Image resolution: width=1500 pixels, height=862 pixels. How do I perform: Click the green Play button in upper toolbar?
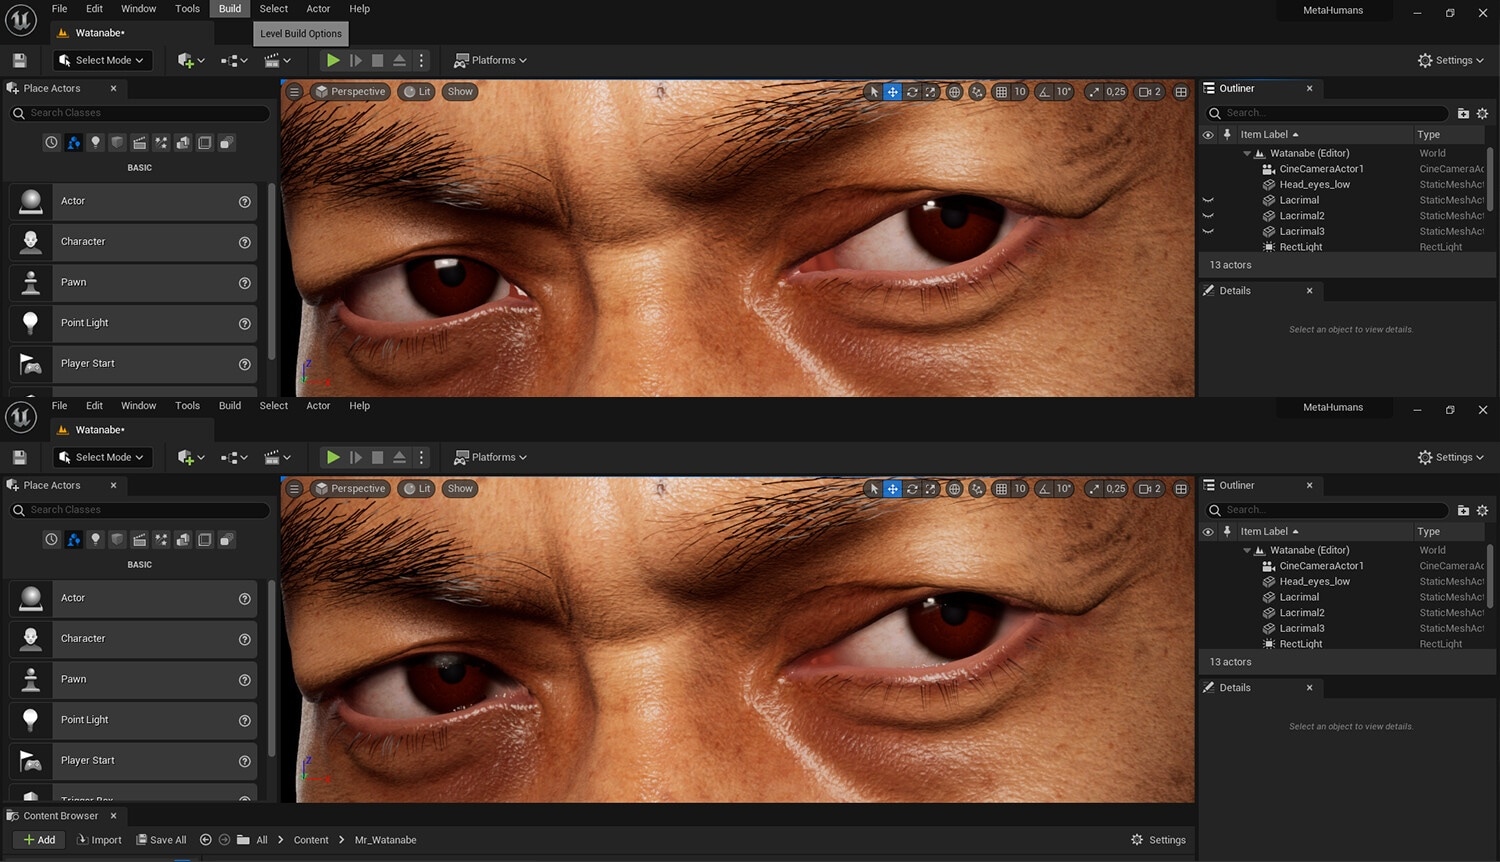[x=333, y=60]
